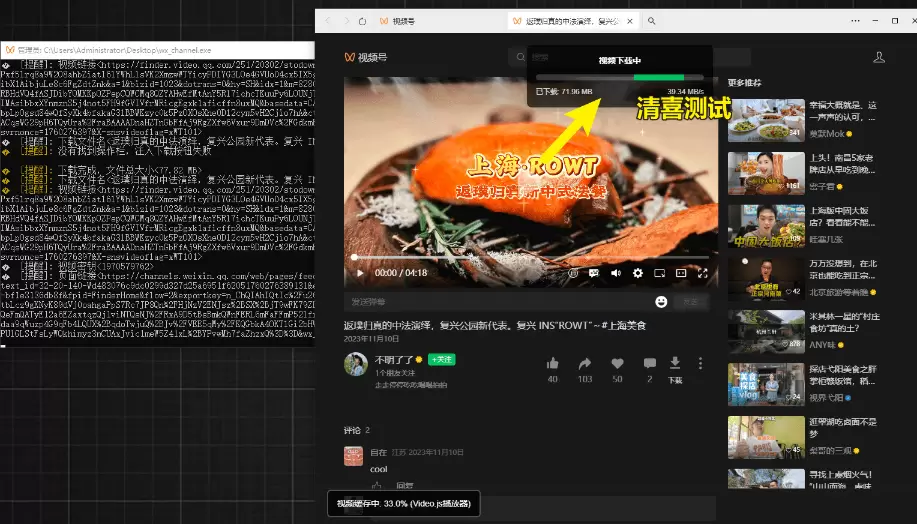917x524 pixels.
Task: Go forward with the browser forward arrow
Action: point(346,21)
